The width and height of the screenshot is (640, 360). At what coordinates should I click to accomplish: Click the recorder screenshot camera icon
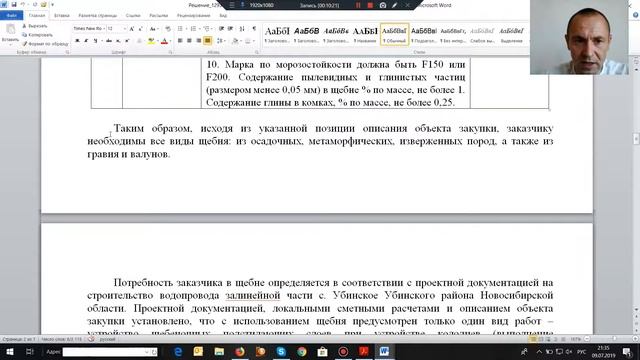coord(383,5)
